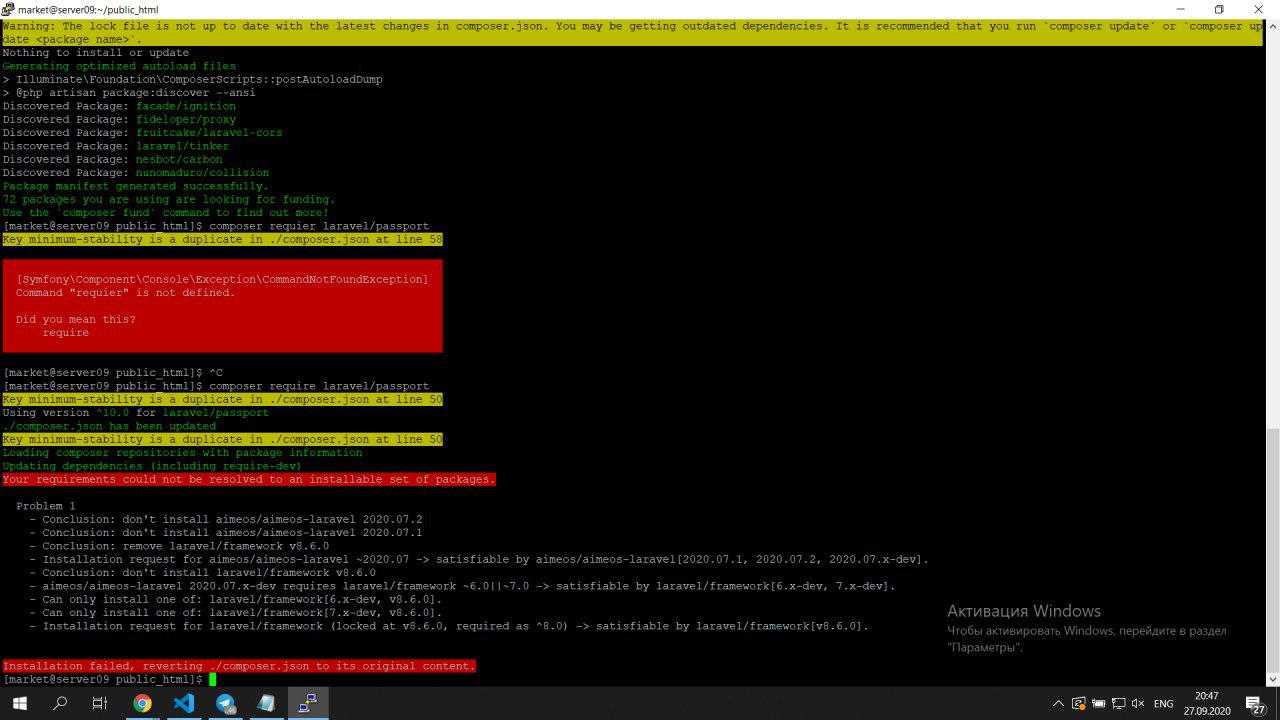
Task: Click 'Updating dependencies (including require-dev)' line
Action: coord(152,466)
